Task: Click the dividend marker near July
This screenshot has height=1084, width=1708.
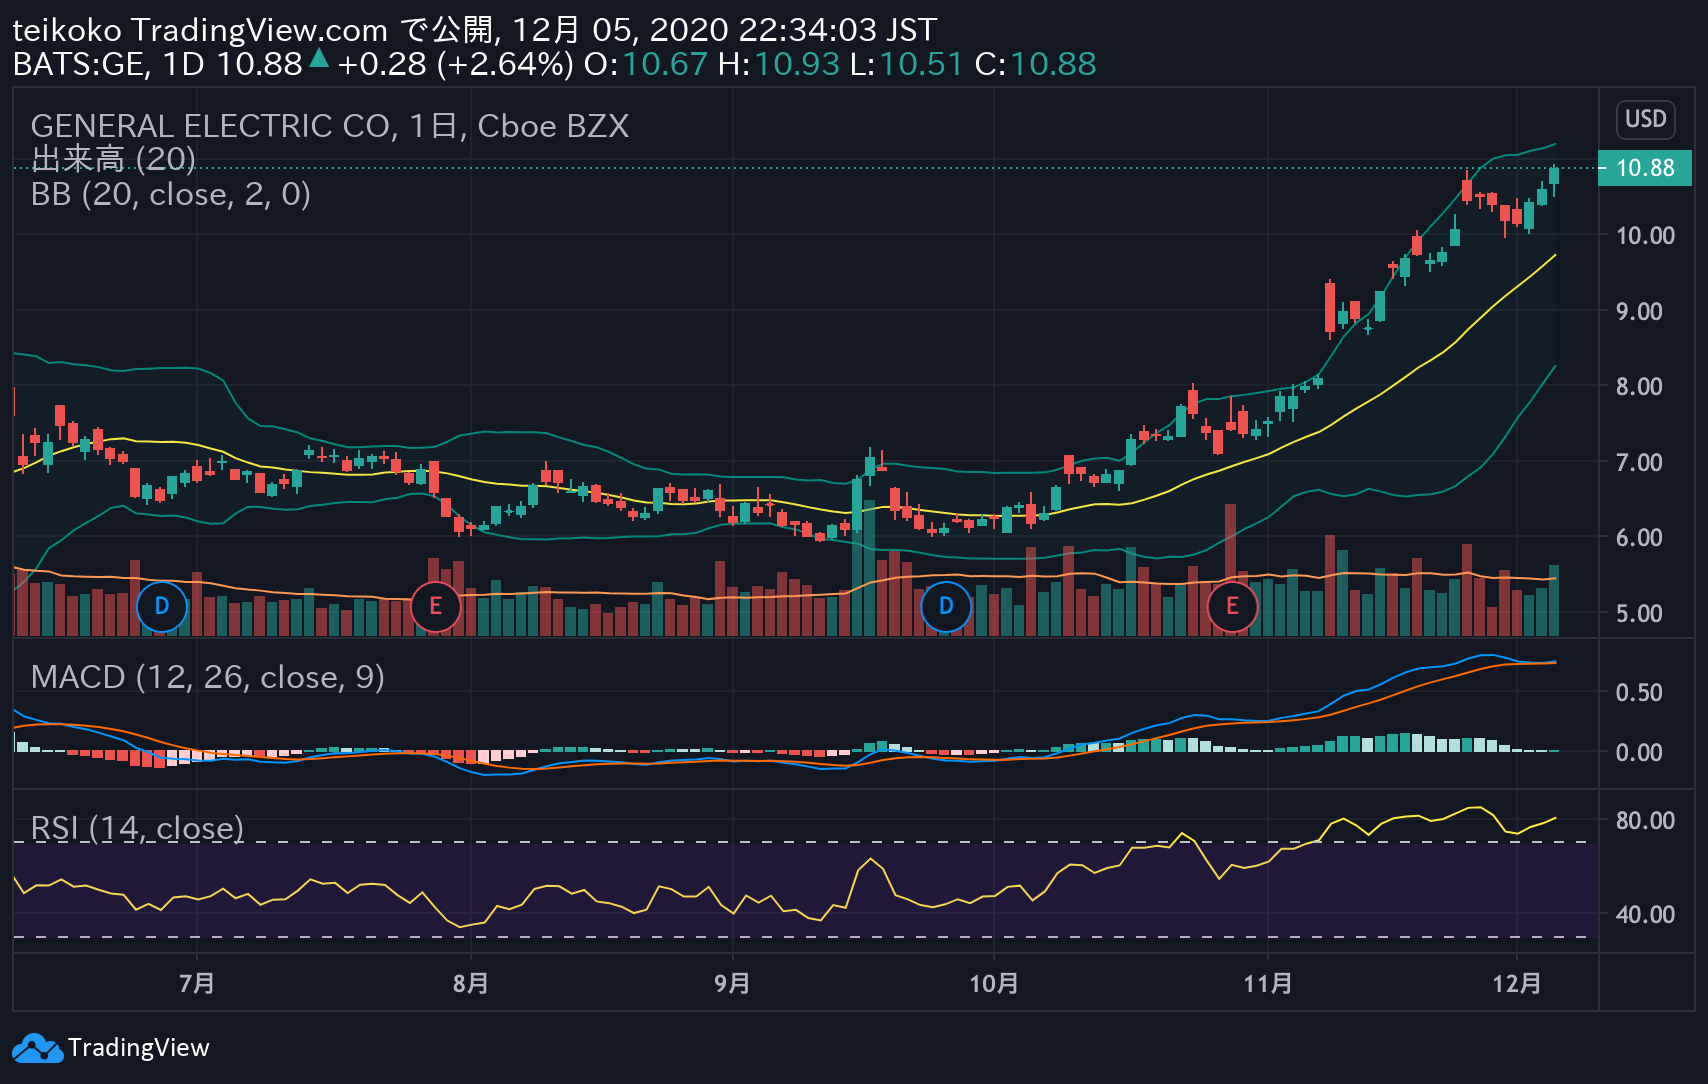Action: pos(161,606)
